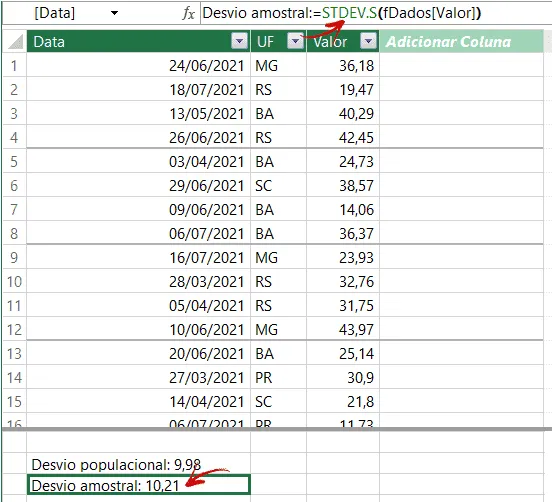
Task: Expand the [Data] name box dropdown arrow
Action: (114, 13)
